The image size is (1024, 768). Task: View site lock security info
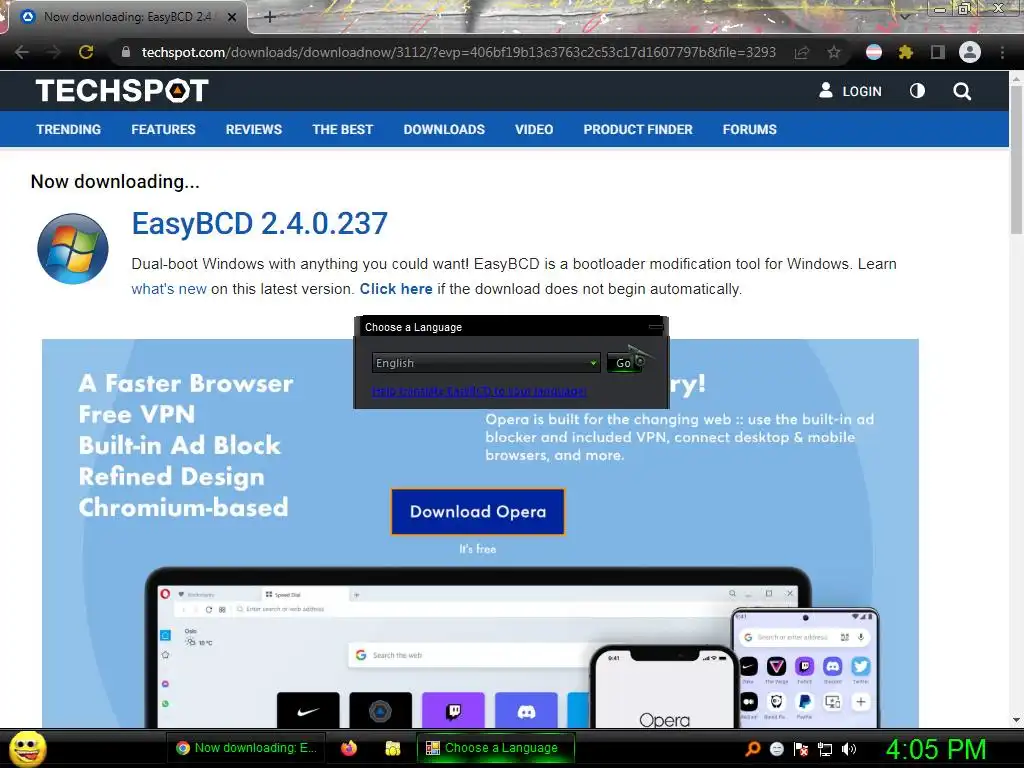tap(125, 52)
